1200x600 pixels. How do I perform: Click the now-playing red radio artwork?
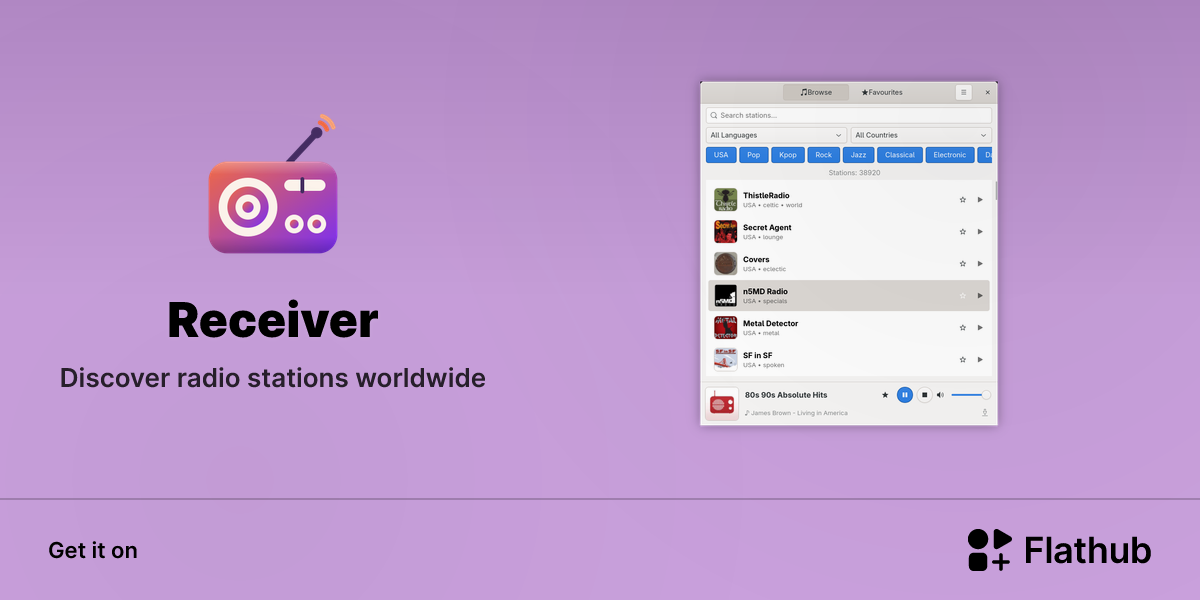point(722,404)
